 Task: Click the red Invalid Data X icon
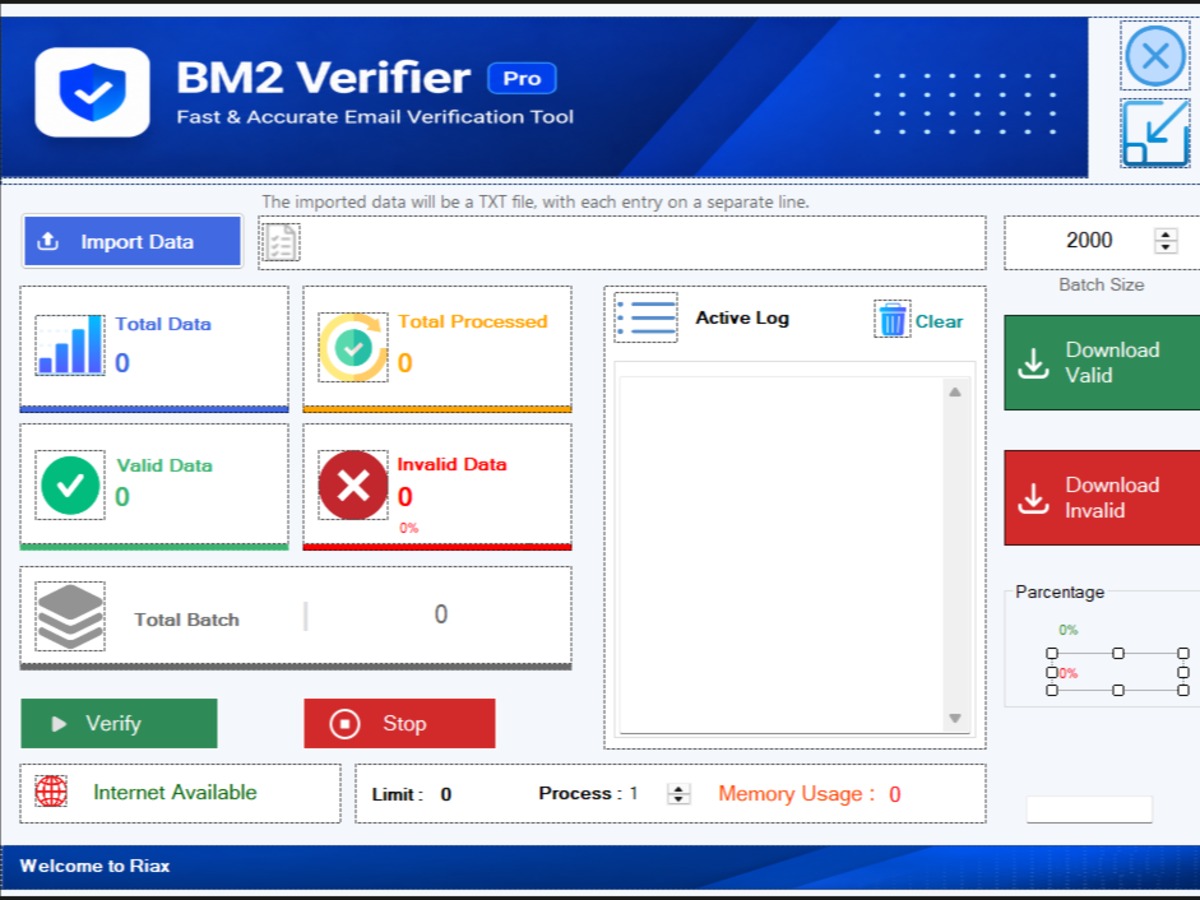pos(353,485)
